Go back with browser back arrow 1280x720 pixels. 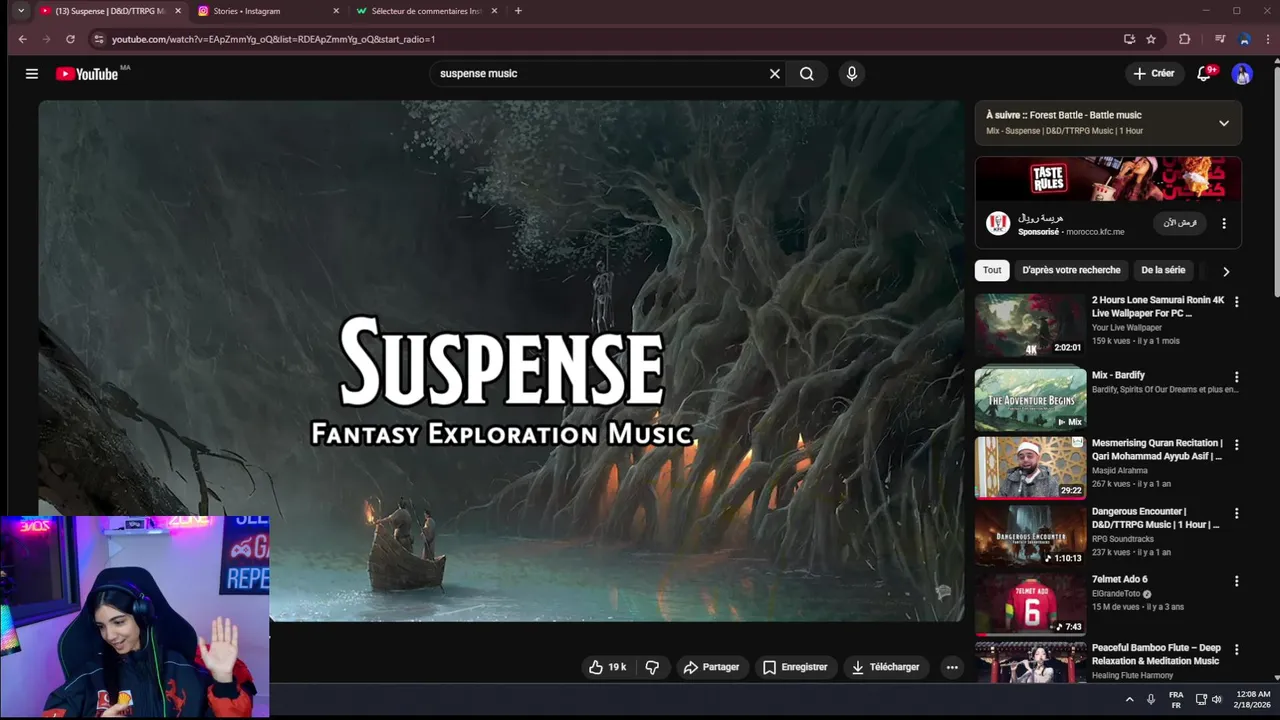pyautogui.click(x=23, y=39)
